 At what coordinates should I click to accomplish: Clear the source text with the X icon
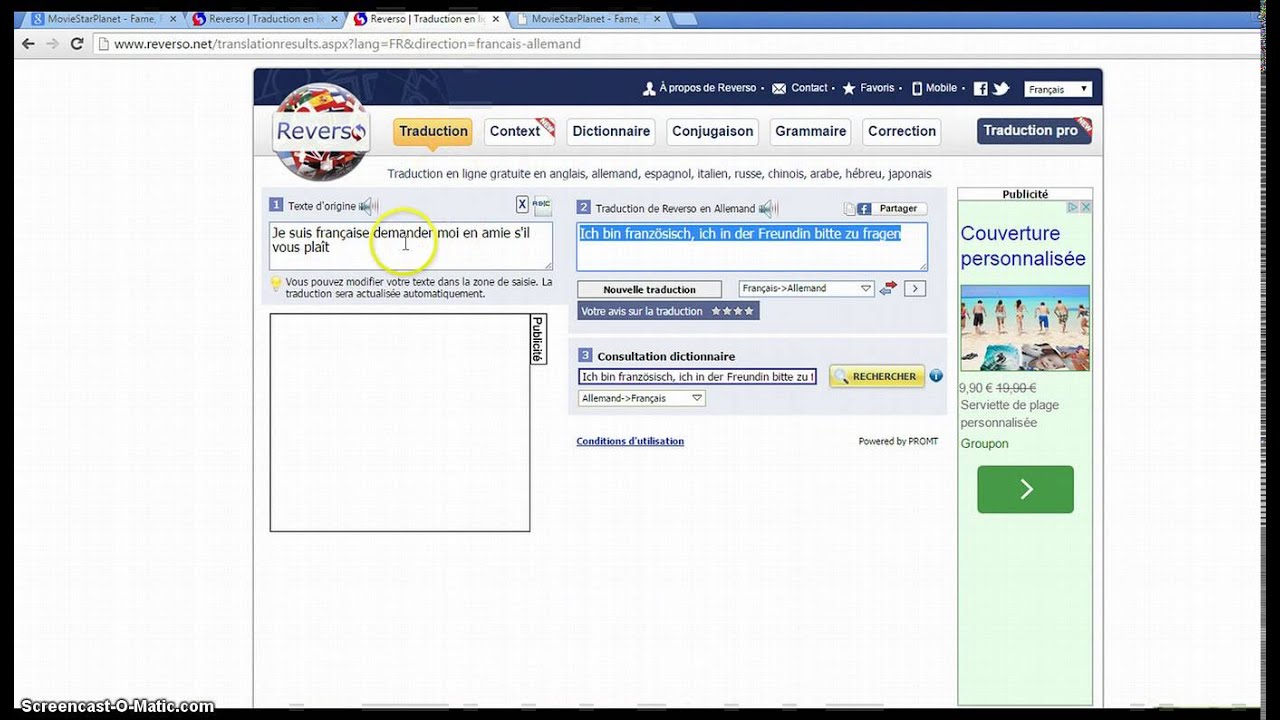(522, 205)
